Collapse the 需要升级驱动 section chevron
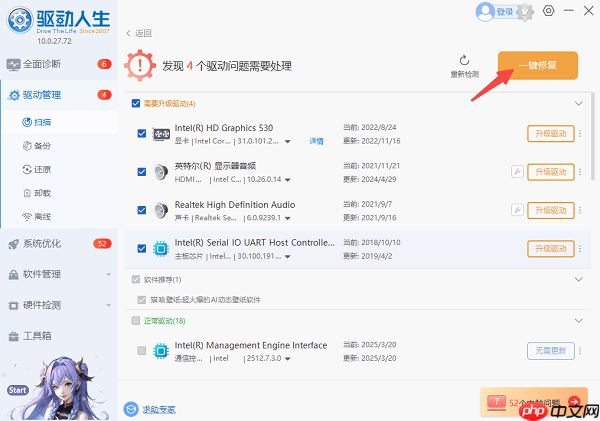 pyautogui.click(x=578, y=103)
